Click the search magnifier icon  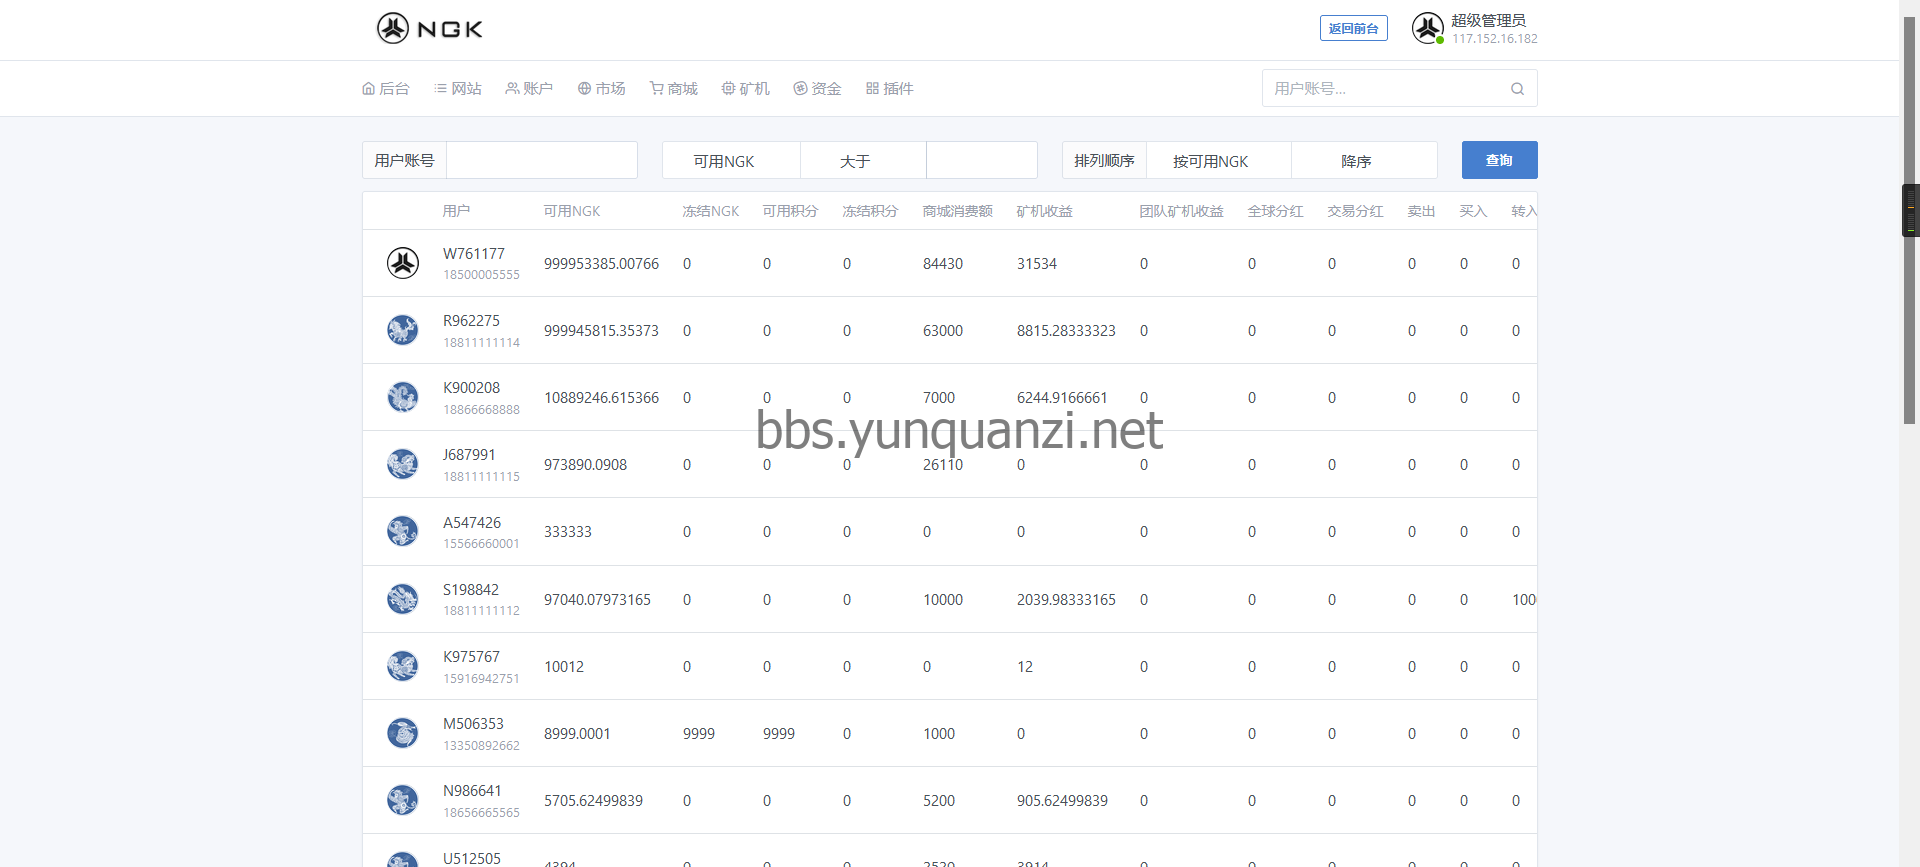coord(1517,89)
